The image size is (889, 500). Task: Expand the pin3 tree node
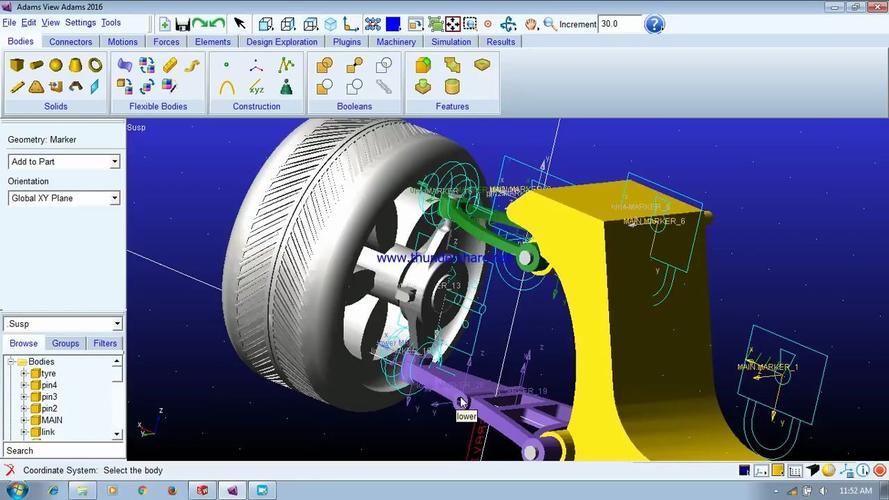click(x=24, y=397)
